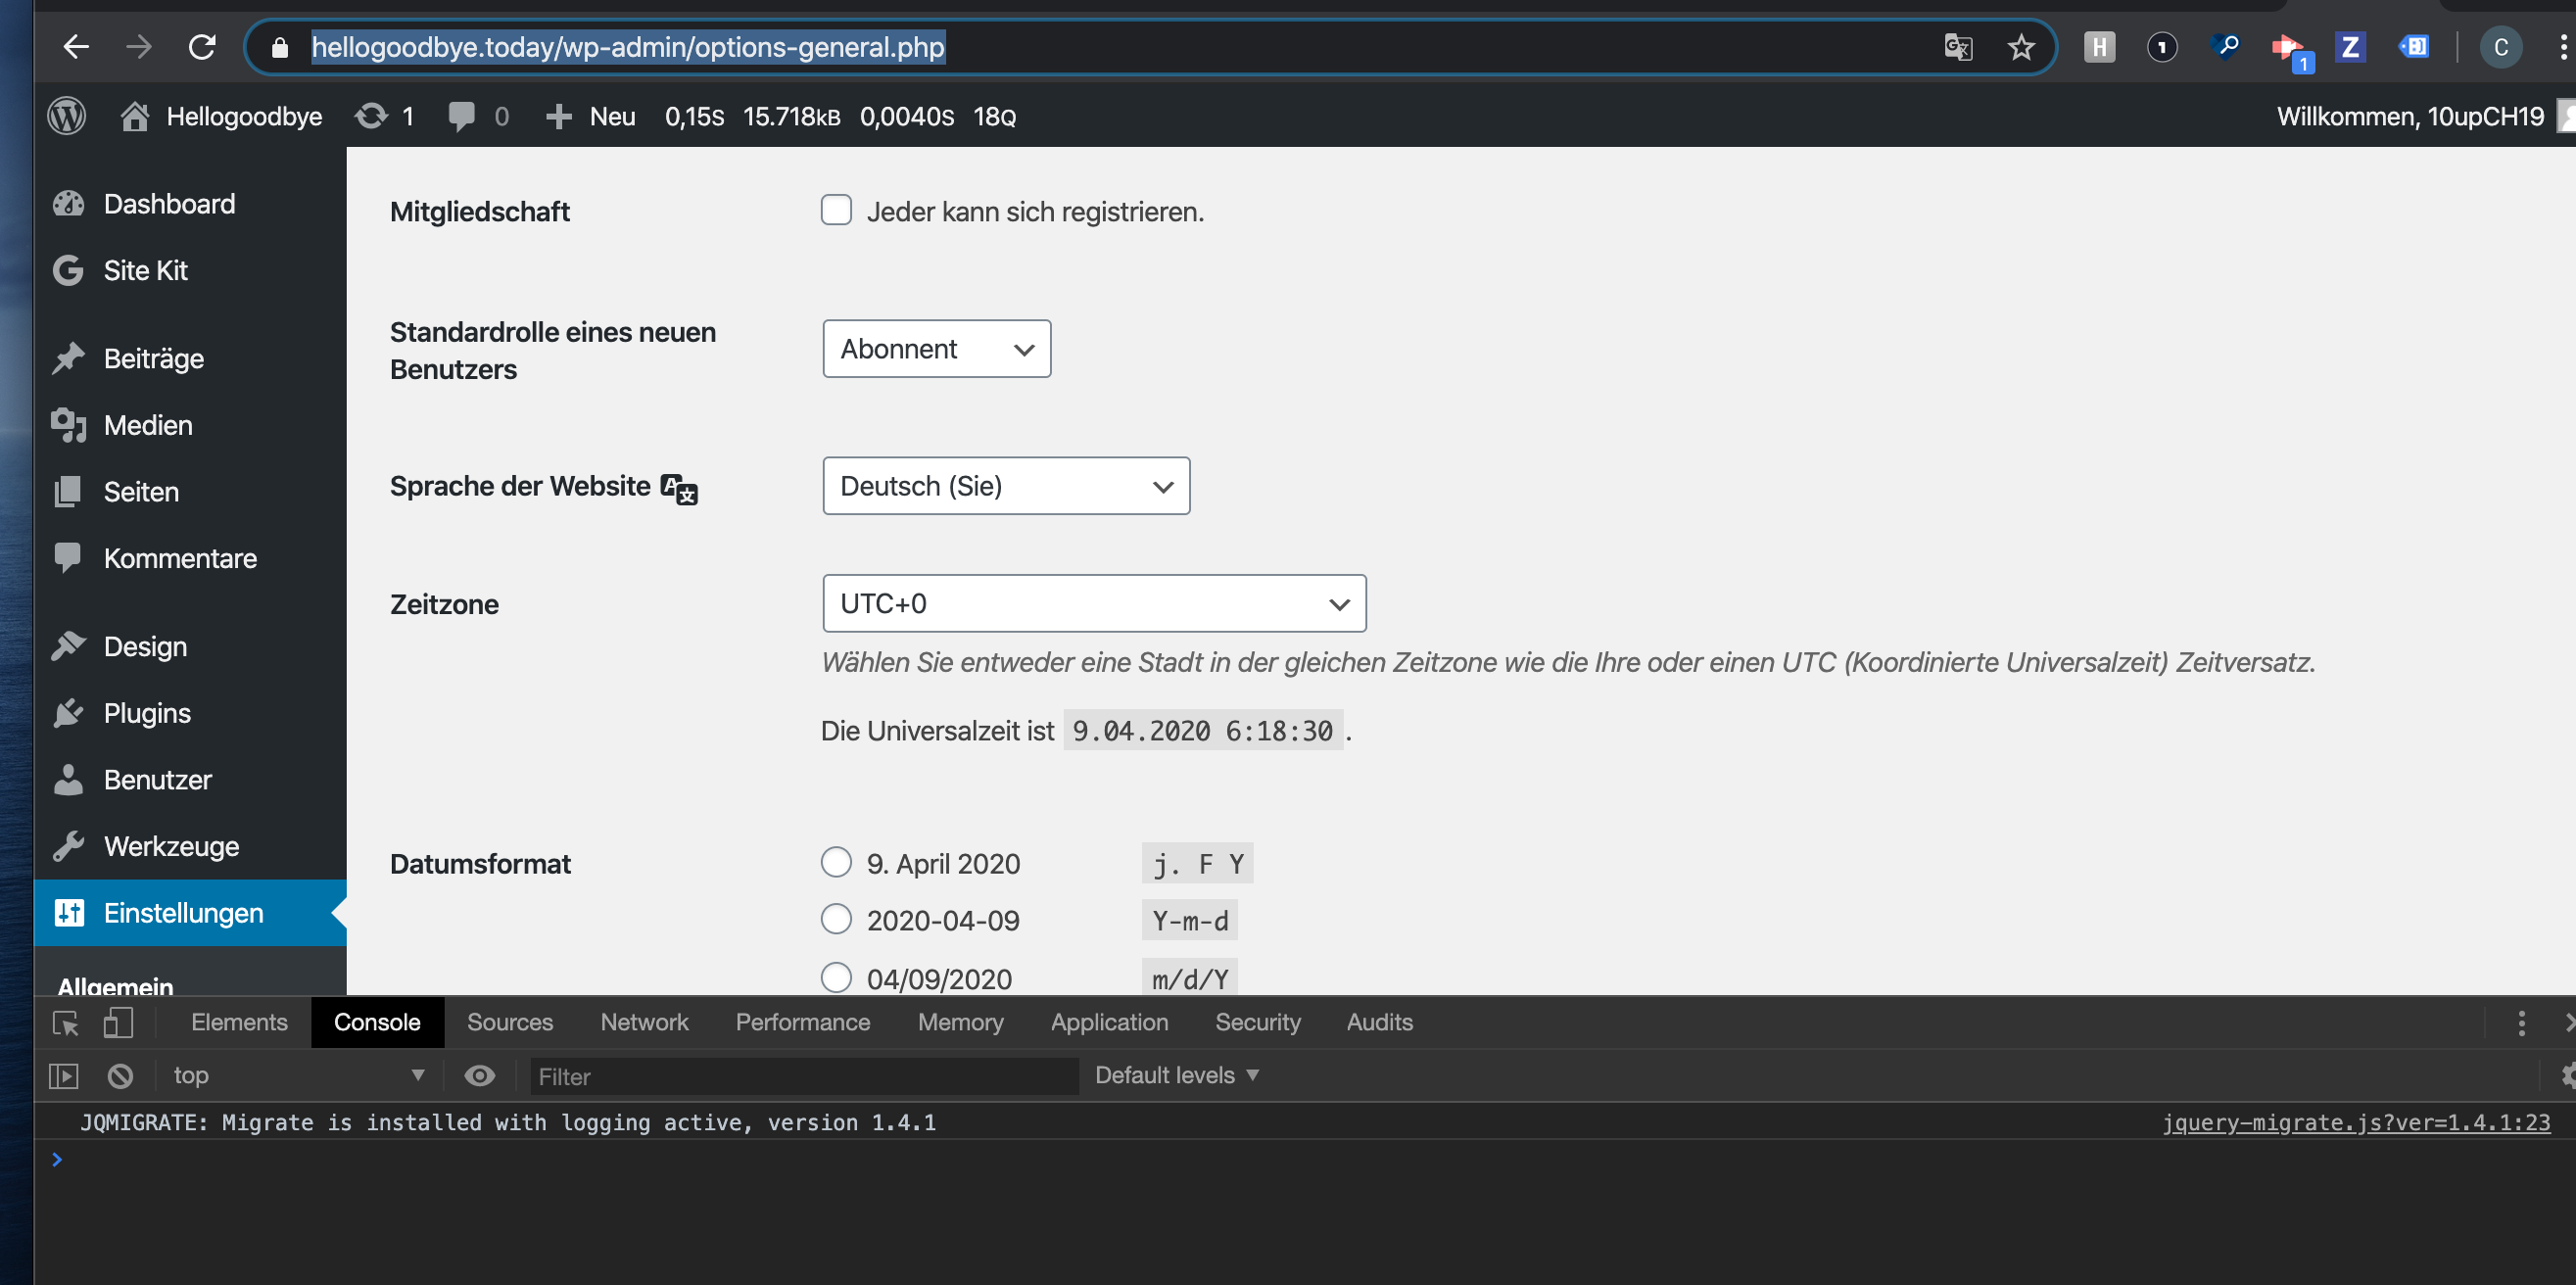Screen dimensions: 2576x1285
Task: Select date format 9. April 2020
Action: 836,862
